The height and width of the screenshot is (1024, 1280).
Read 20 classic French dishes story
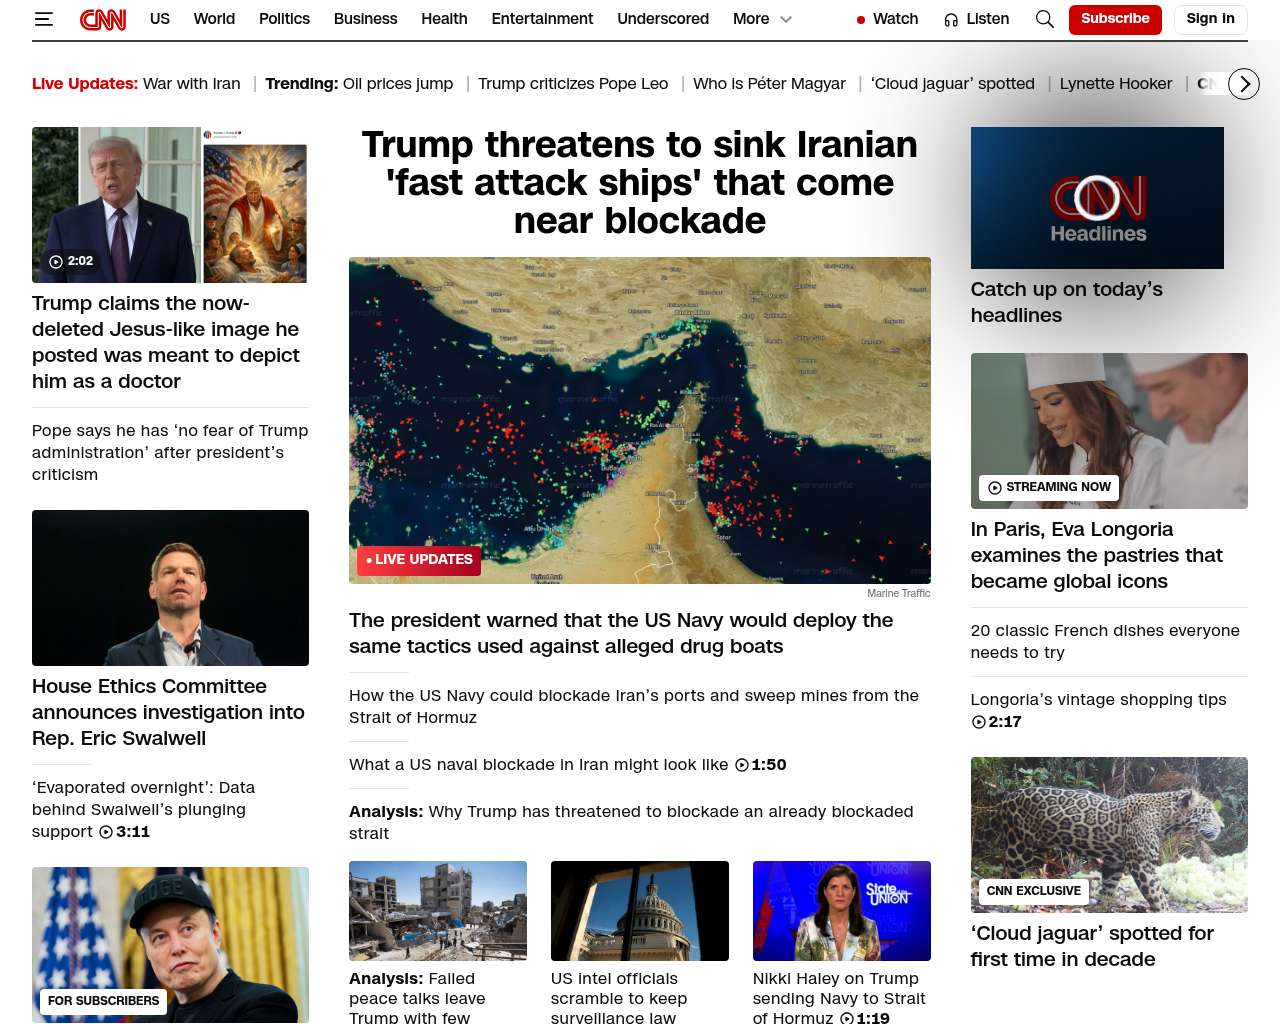[1105, 642]
